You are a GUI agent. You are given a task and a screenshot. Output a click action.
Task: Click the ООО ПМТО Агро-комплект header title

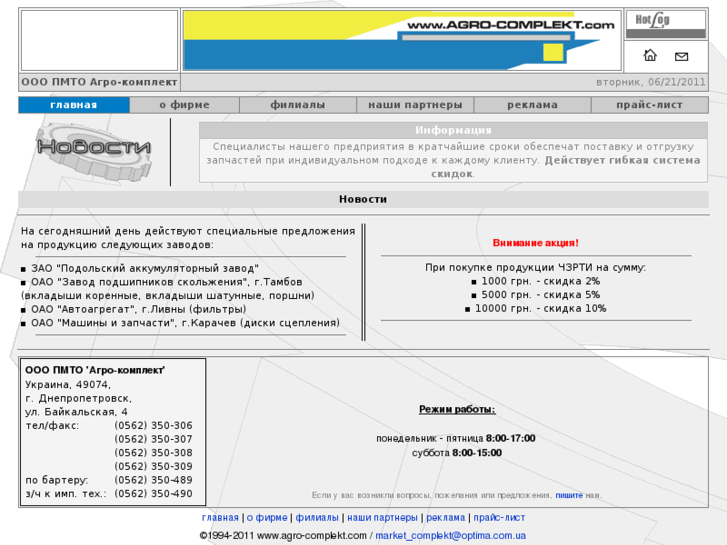pyautogui.click(x=99, y=82)
